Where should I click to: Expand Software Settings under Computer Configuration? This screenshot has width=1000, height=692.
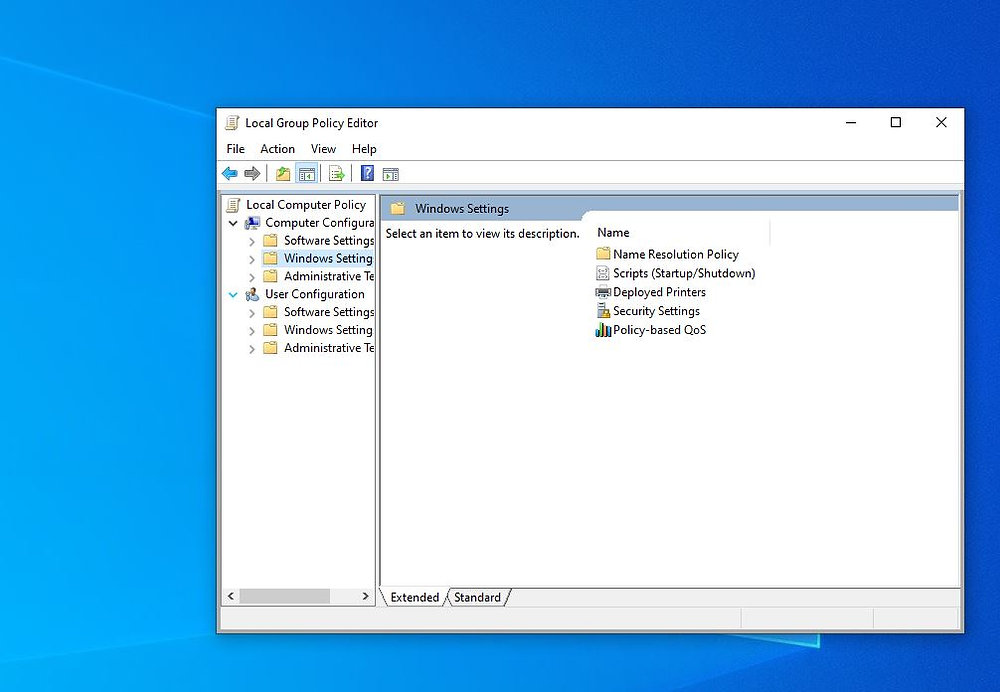(250, 240)
